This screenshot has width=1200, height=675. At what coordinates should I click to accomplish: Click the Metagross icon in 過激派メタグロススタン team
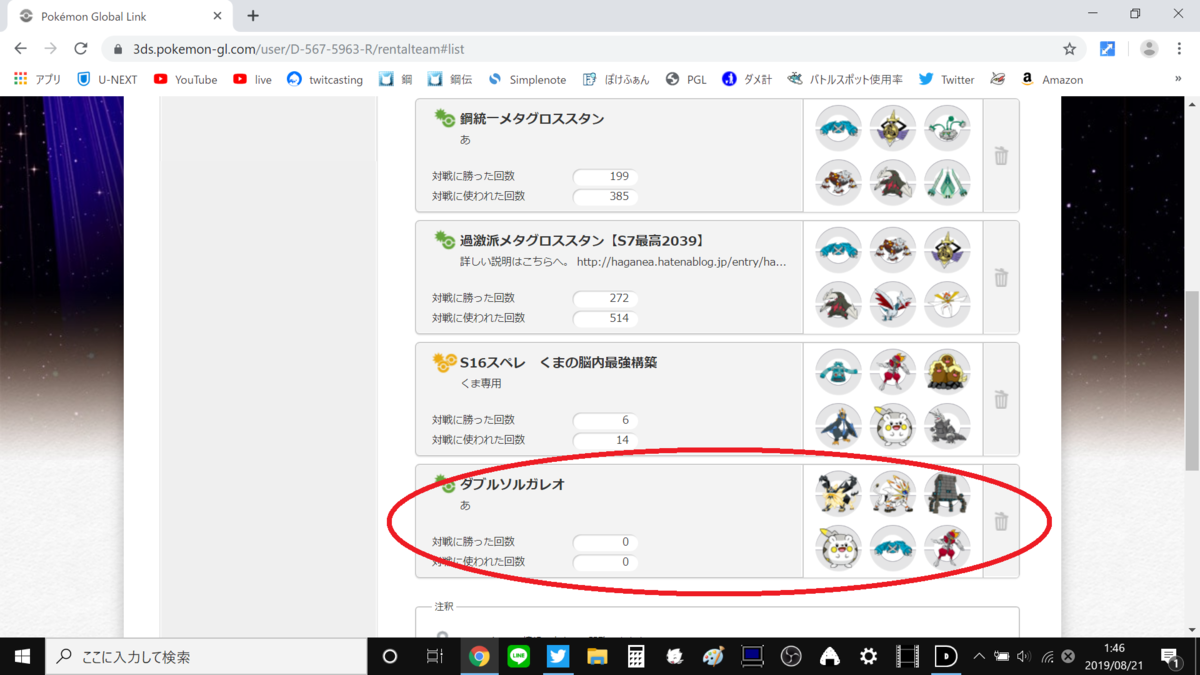(838, 250)
